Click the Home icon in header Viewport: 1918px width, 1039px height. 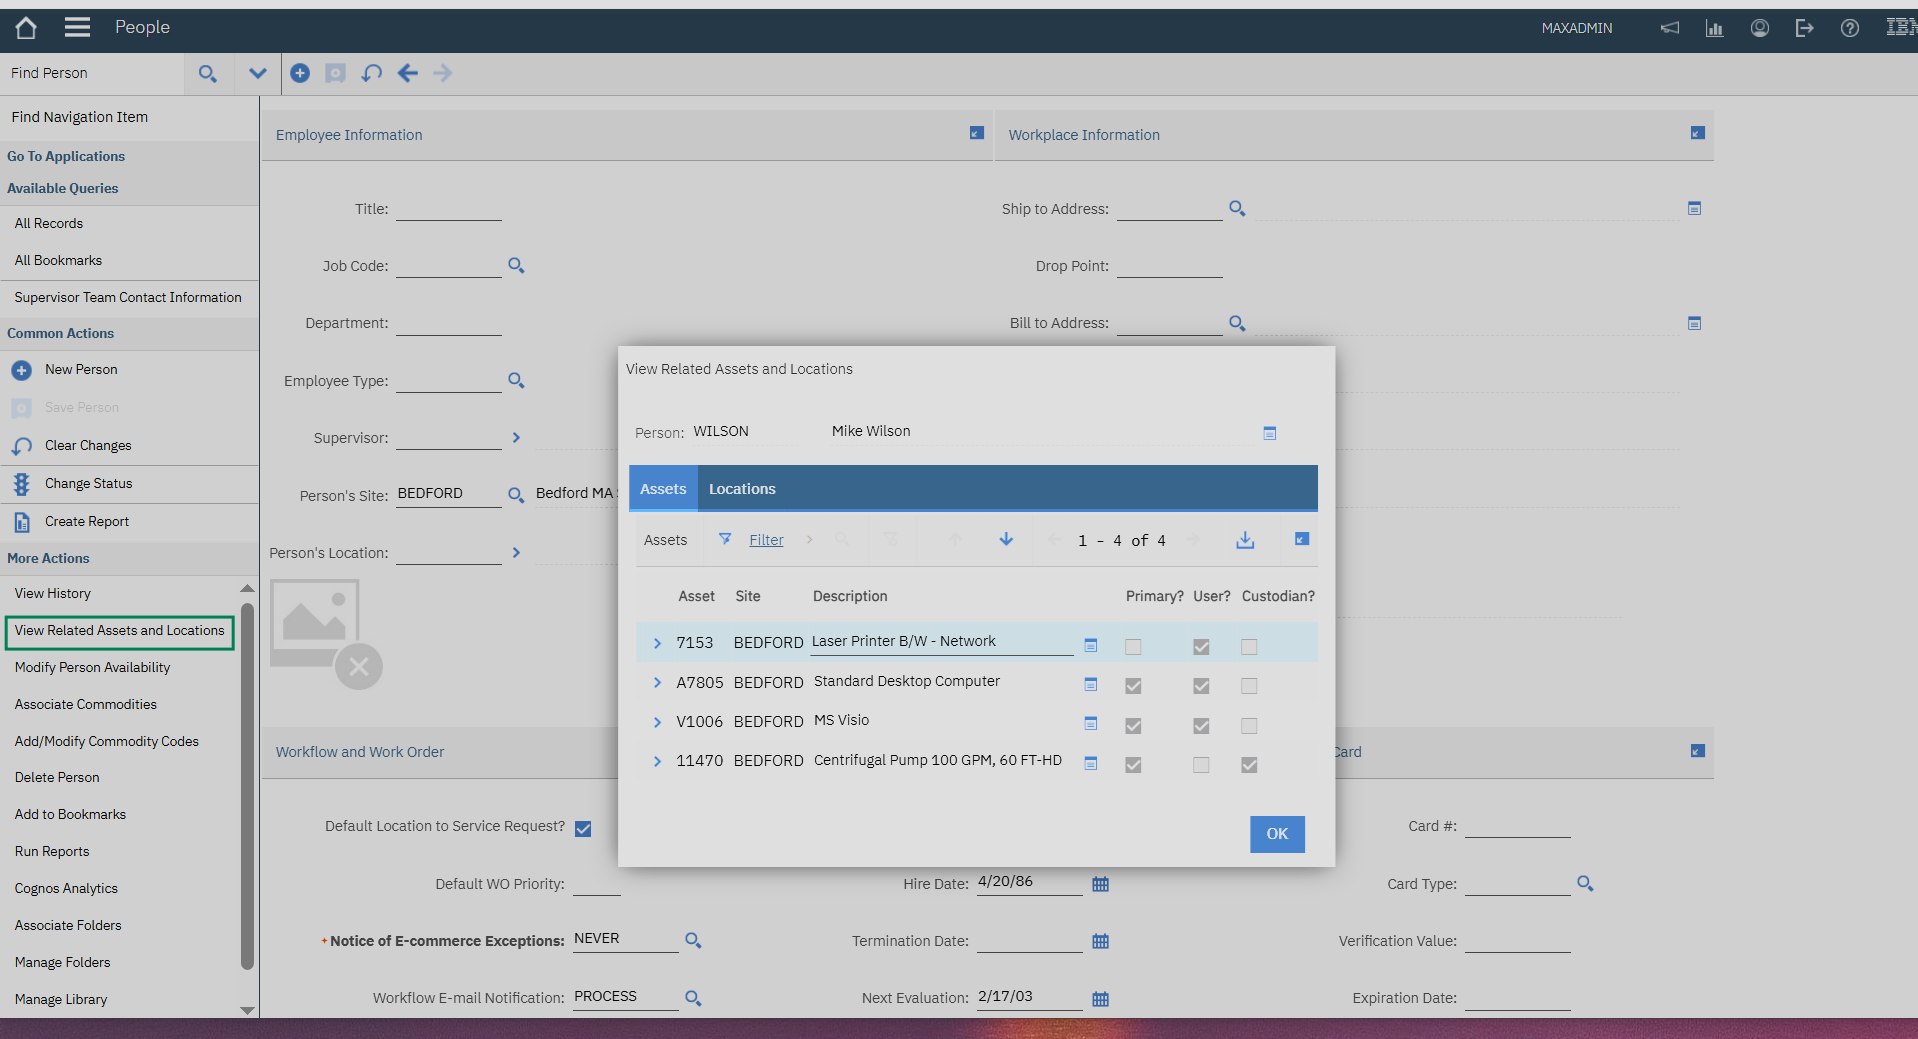coord(26,28)
